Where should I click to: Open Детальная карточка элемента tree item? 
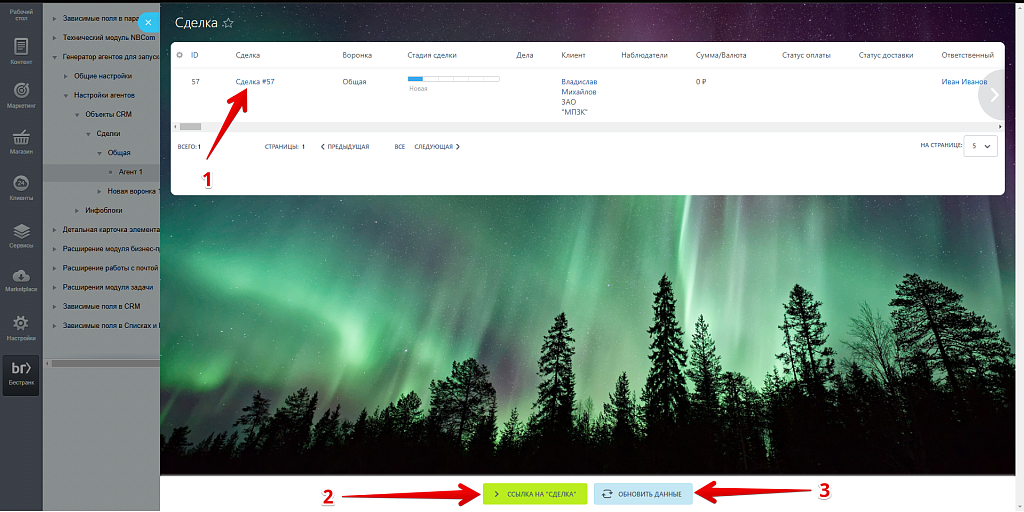pos(111,230)
